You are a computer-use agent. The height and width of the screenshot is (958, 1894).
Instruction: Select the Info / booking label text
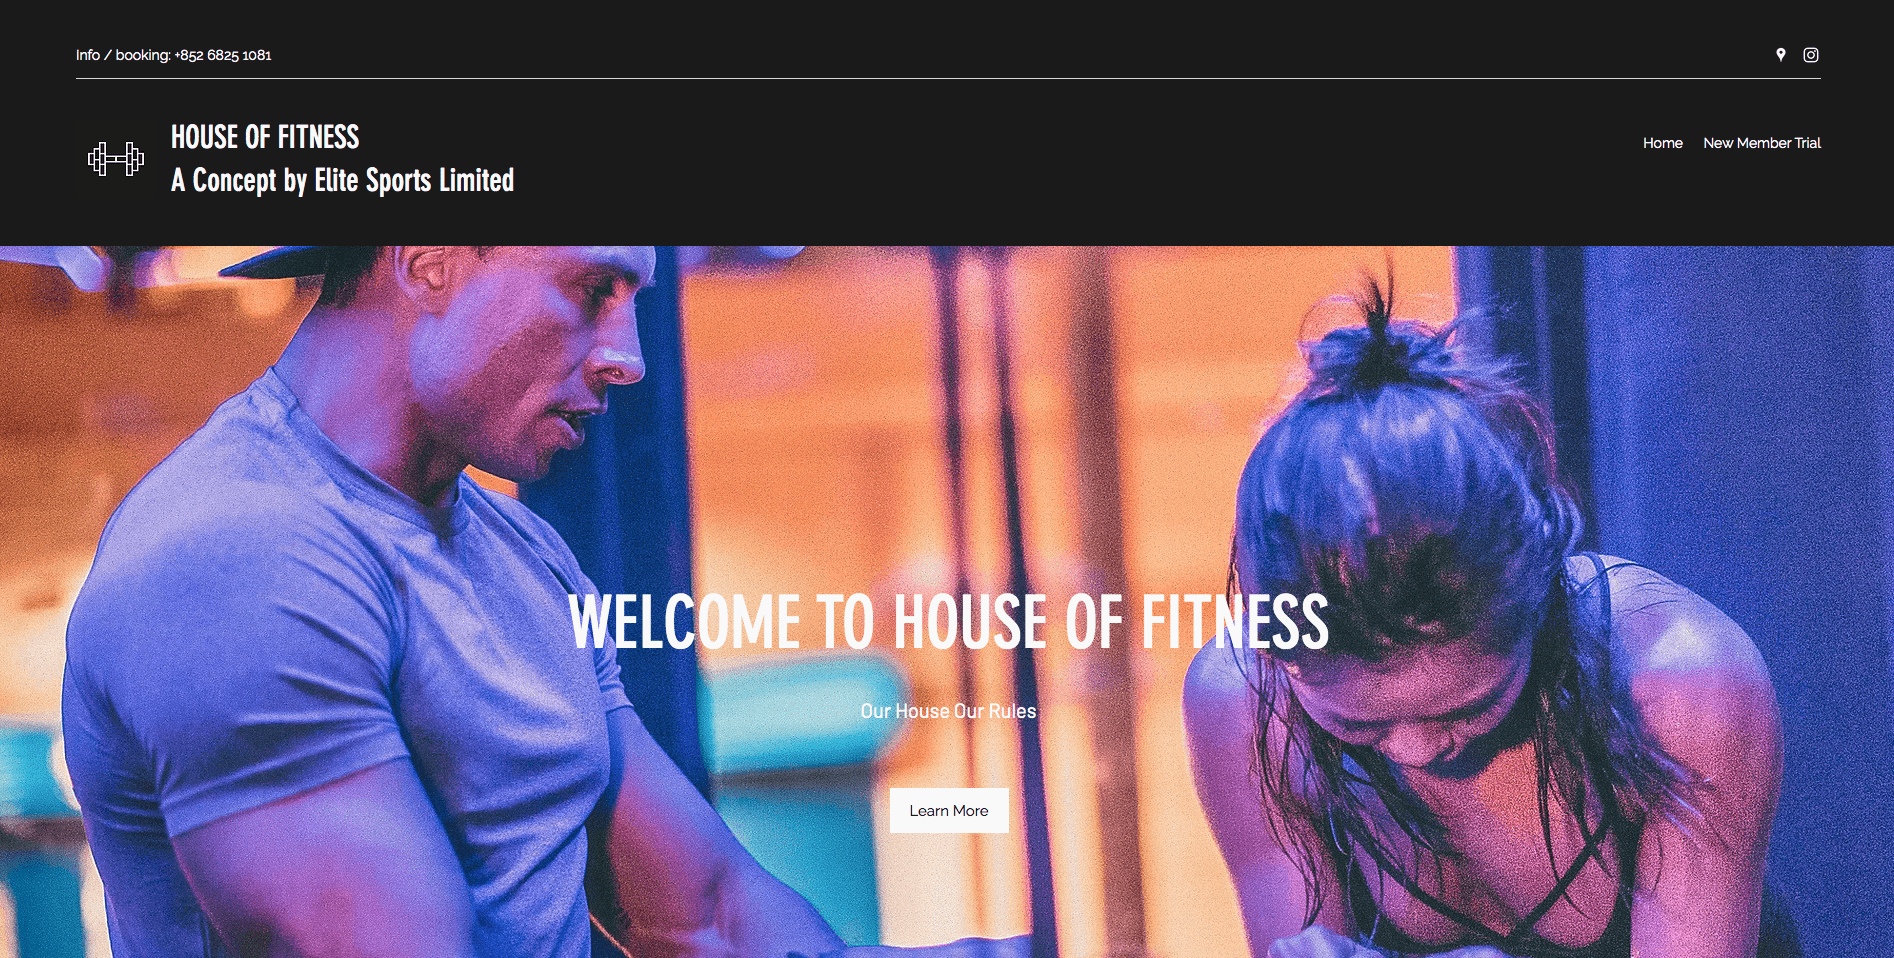pyautogui.click(x=123, y=55)
